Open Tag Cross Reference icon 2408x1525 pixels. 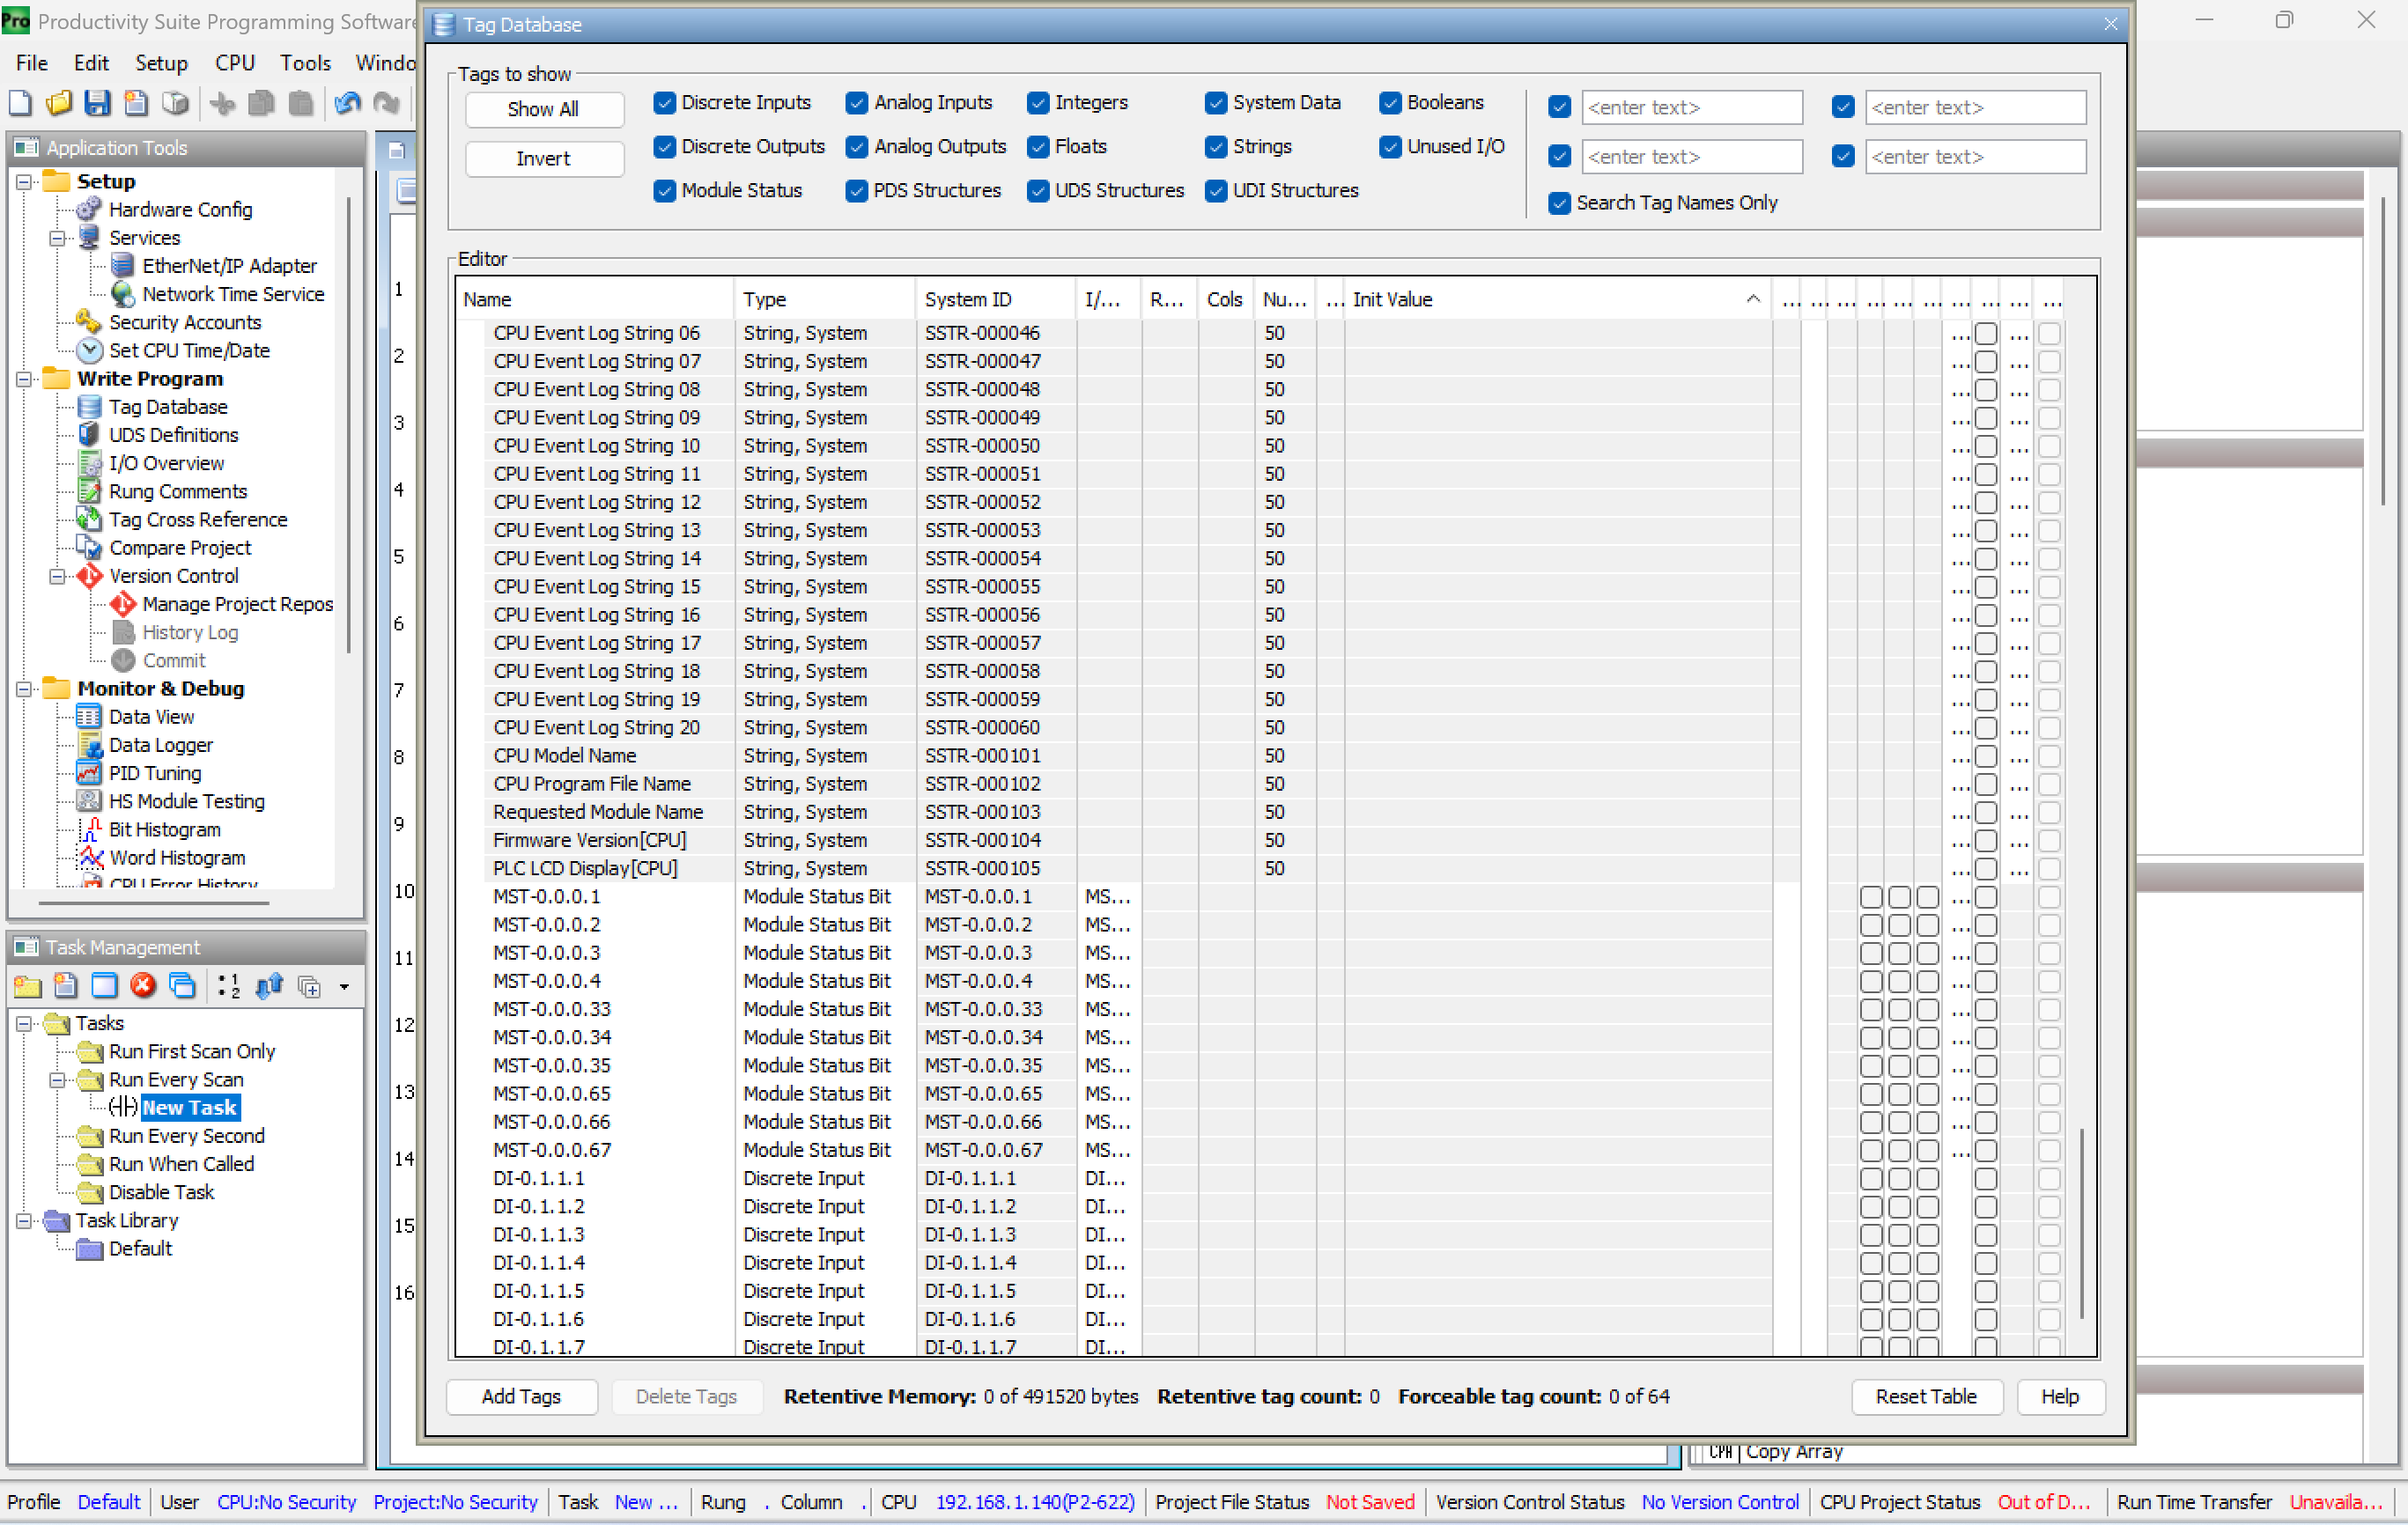pos(89,519)
